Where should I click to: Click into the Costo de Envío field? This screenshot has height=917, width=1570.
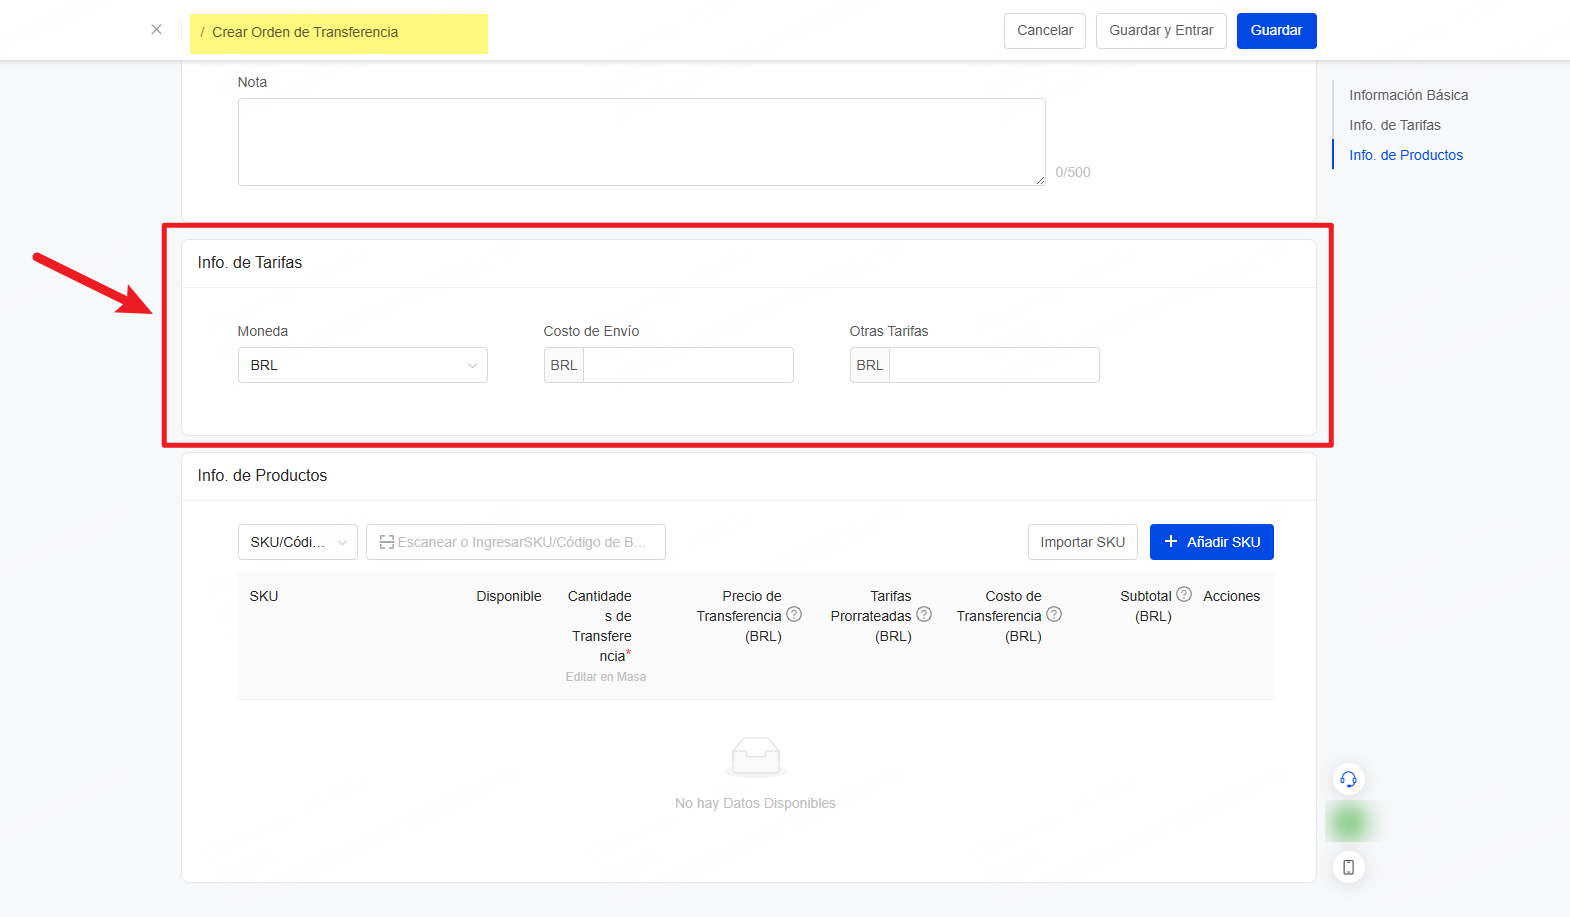click(x=688, y=365)
